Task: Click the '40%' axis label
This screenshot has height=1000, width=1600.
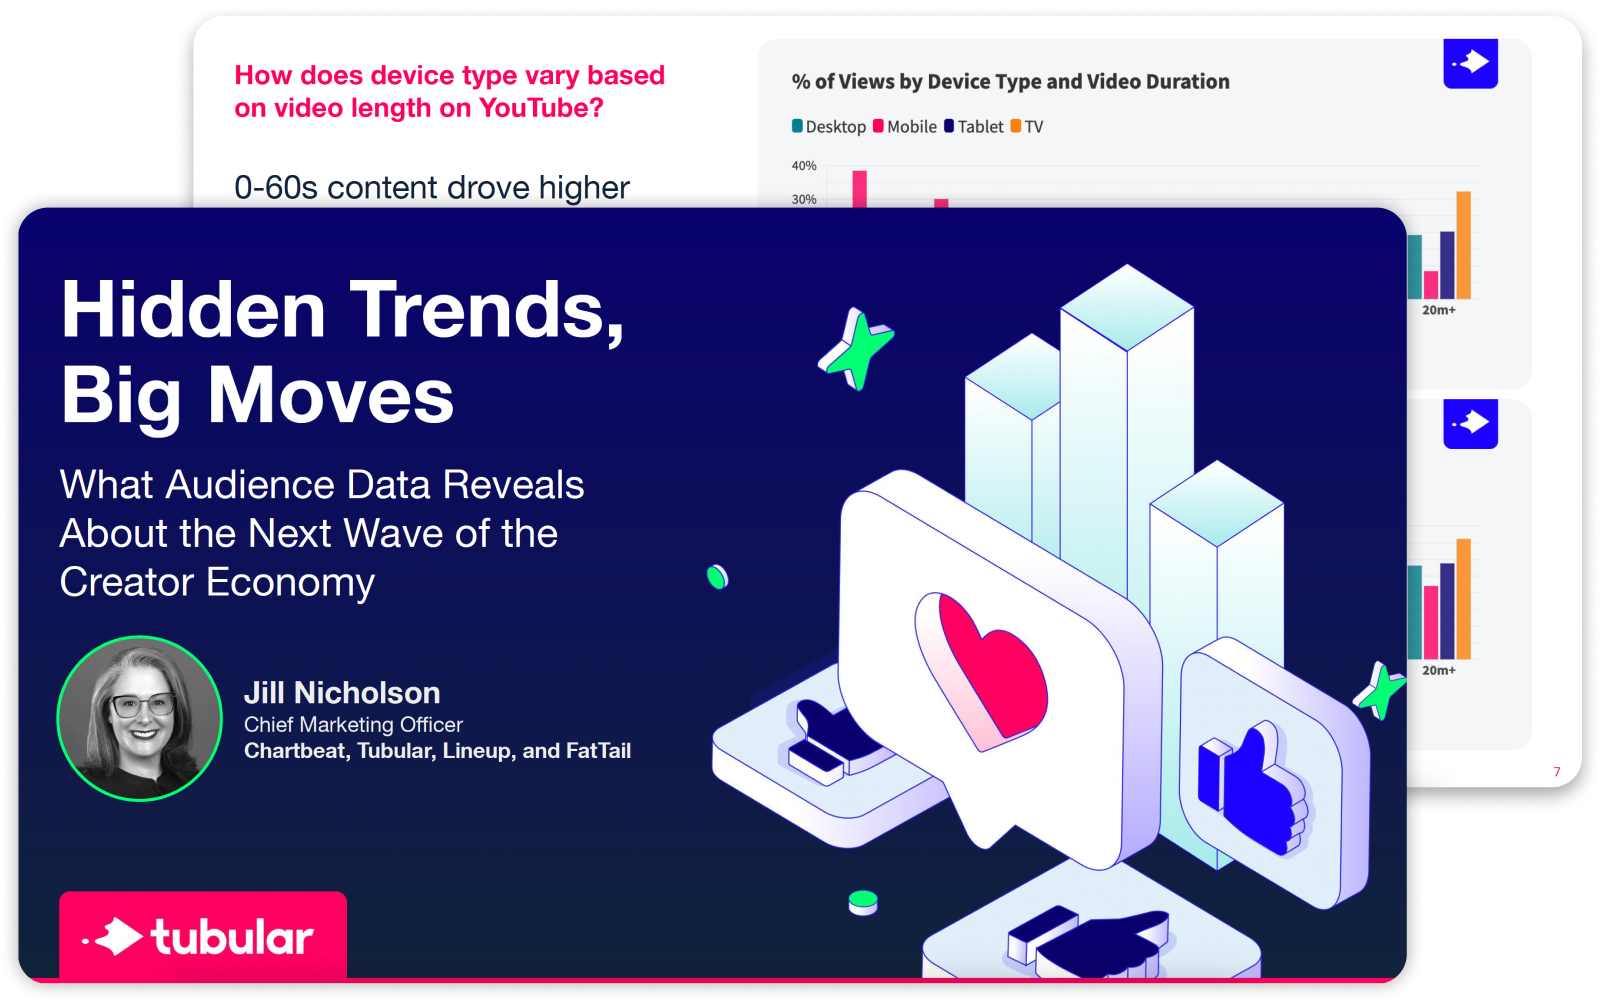Action: click(804, 166)
